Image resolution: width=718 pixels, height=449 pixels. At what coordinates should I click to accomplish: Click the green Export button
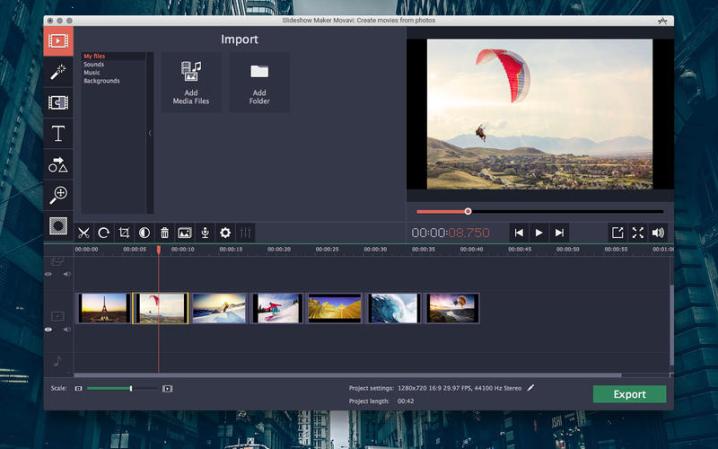coord(630,394)
